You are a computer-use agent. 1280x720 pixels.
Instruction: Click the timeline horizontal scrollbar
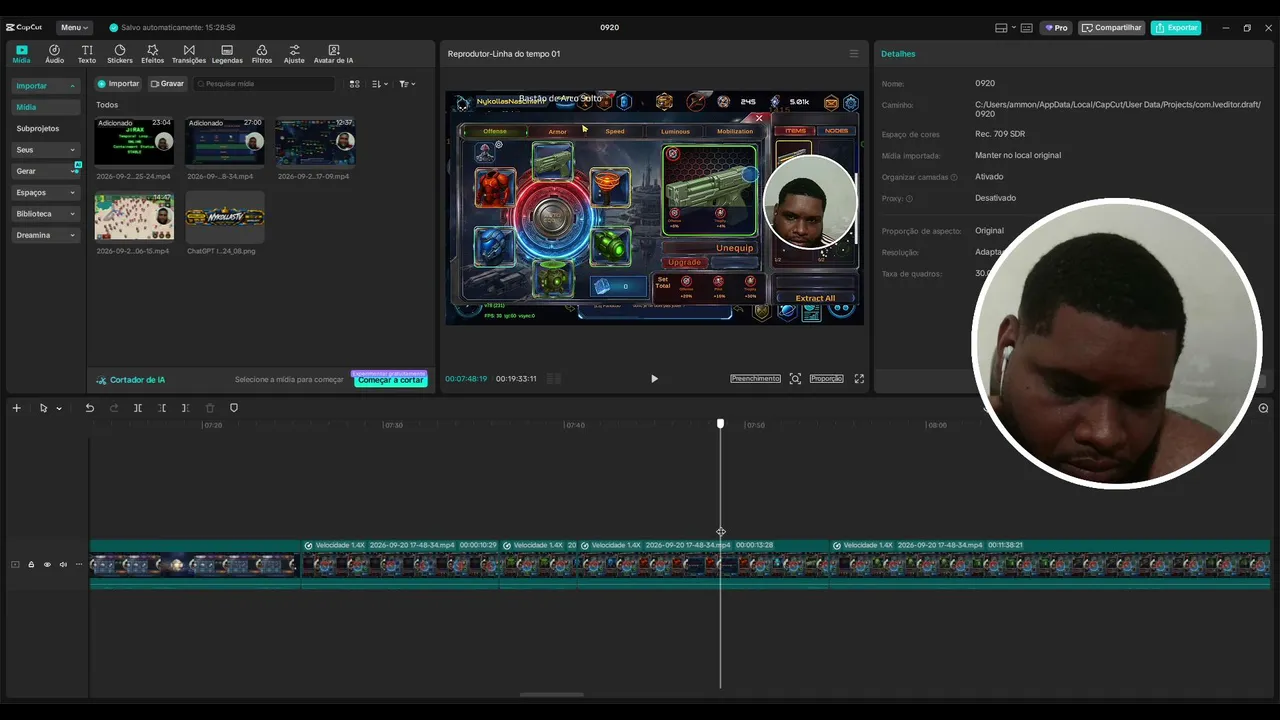551,695
